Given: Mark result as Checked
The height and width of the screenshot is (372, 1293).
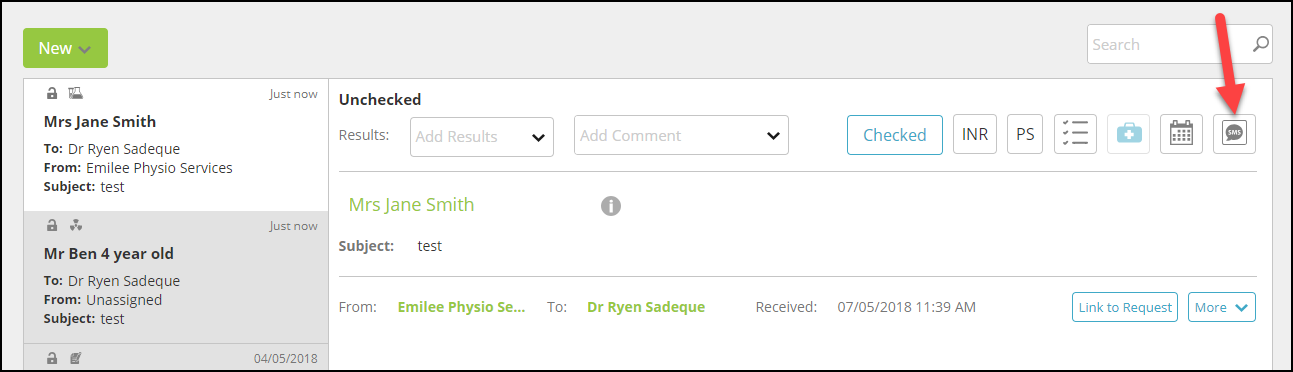Looking at the screenshot, I should (895, 135).
